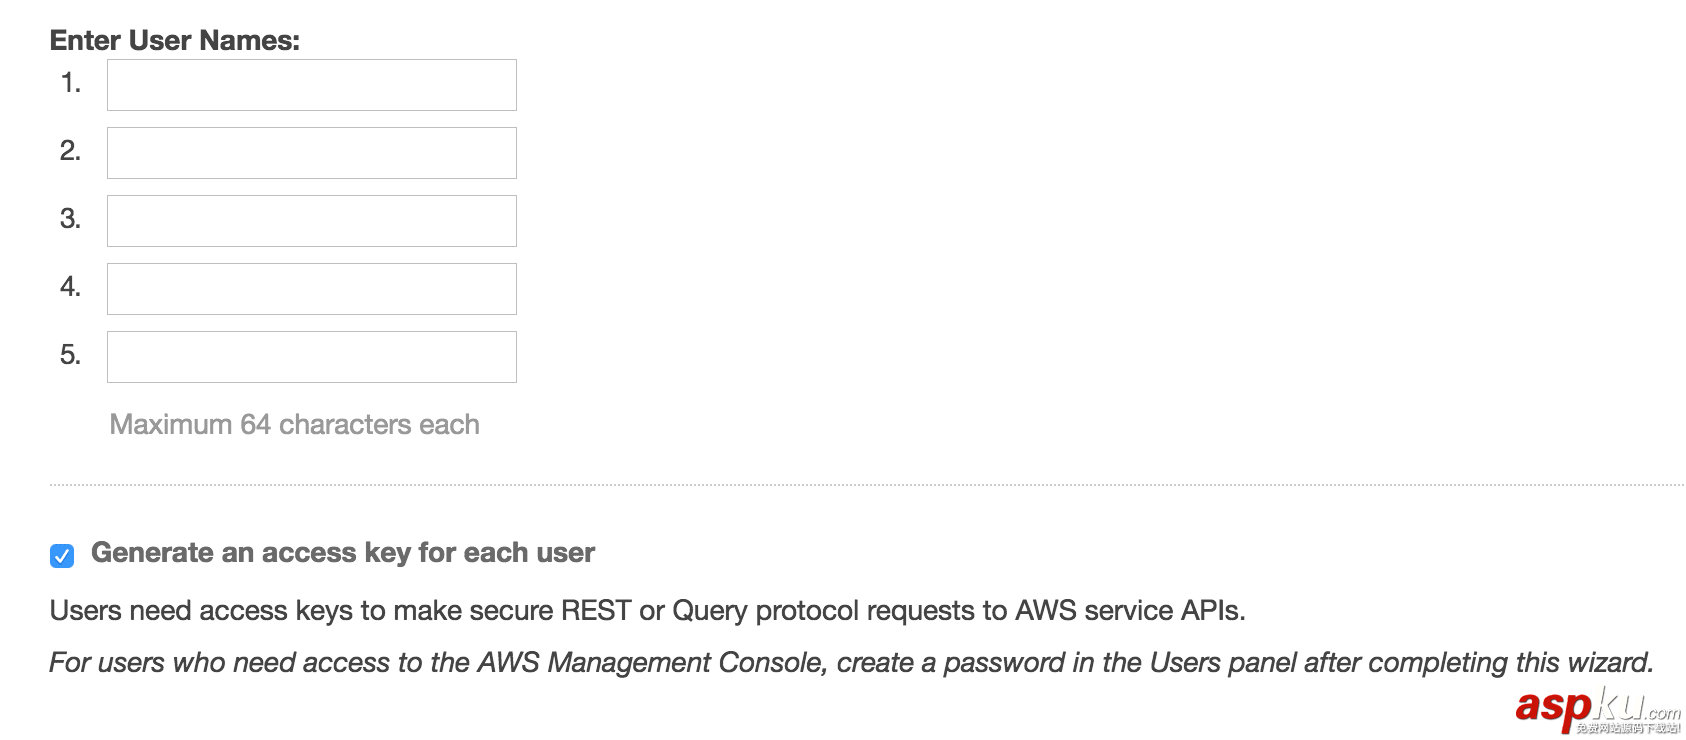This screenshot has width=1686, height=740.
Task: Select the third user name field
Action: (x=311, y=221)
